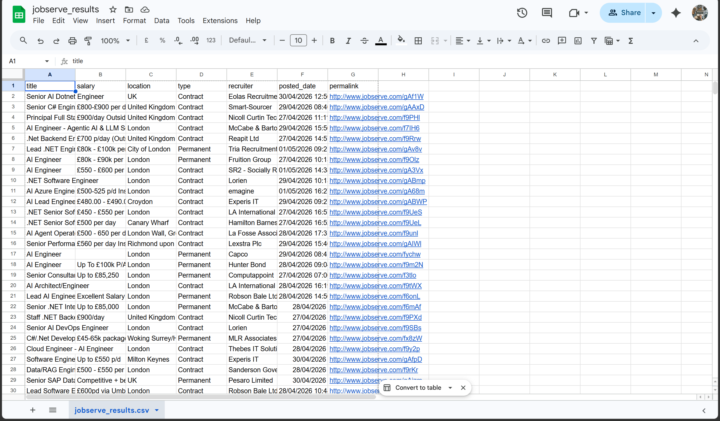Open permalink in row 7 Tria Recruitment
The height and width of the screenshot is (421, 720).
[x=376, y=149]
